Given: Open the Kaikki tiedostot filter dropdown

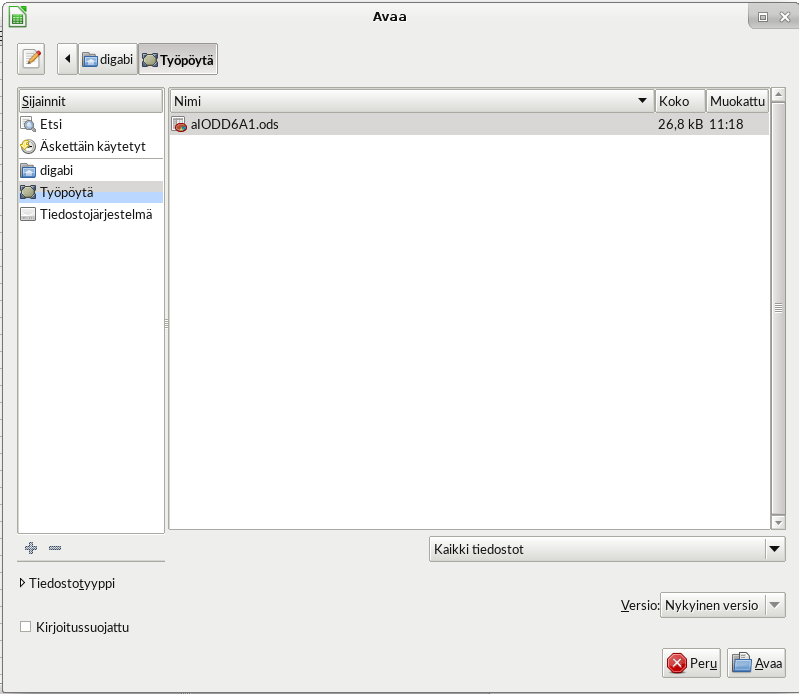Looking at the screenshot, I should (x=606, y=549).
